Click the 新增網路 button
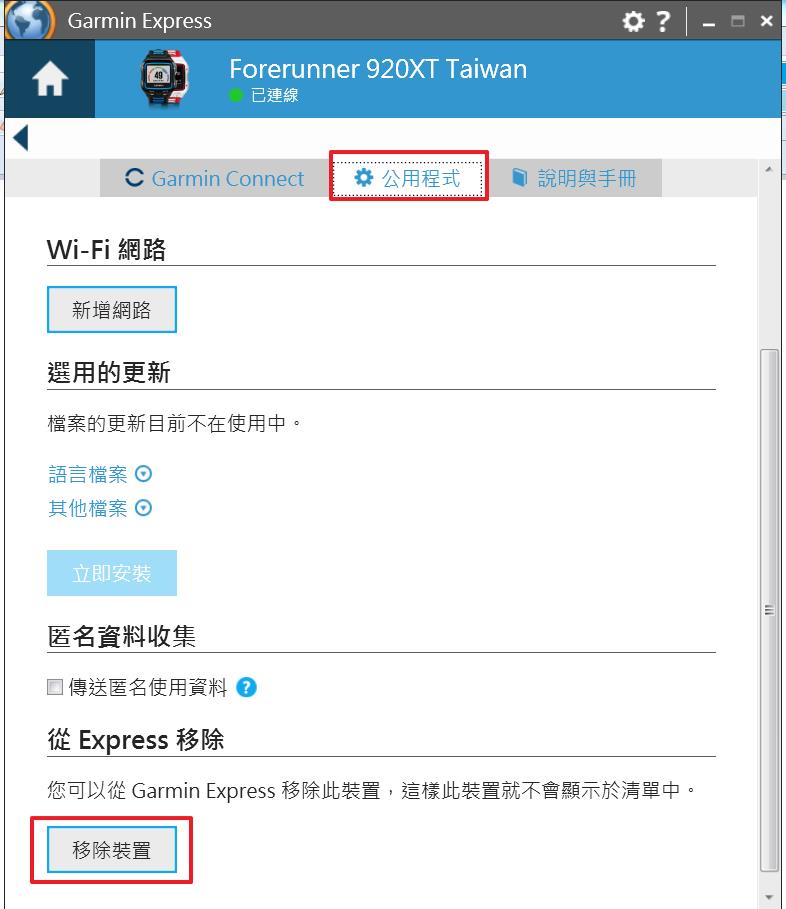Image resolution: width=786 pixels, height=909 pixels. click(112, 310)
